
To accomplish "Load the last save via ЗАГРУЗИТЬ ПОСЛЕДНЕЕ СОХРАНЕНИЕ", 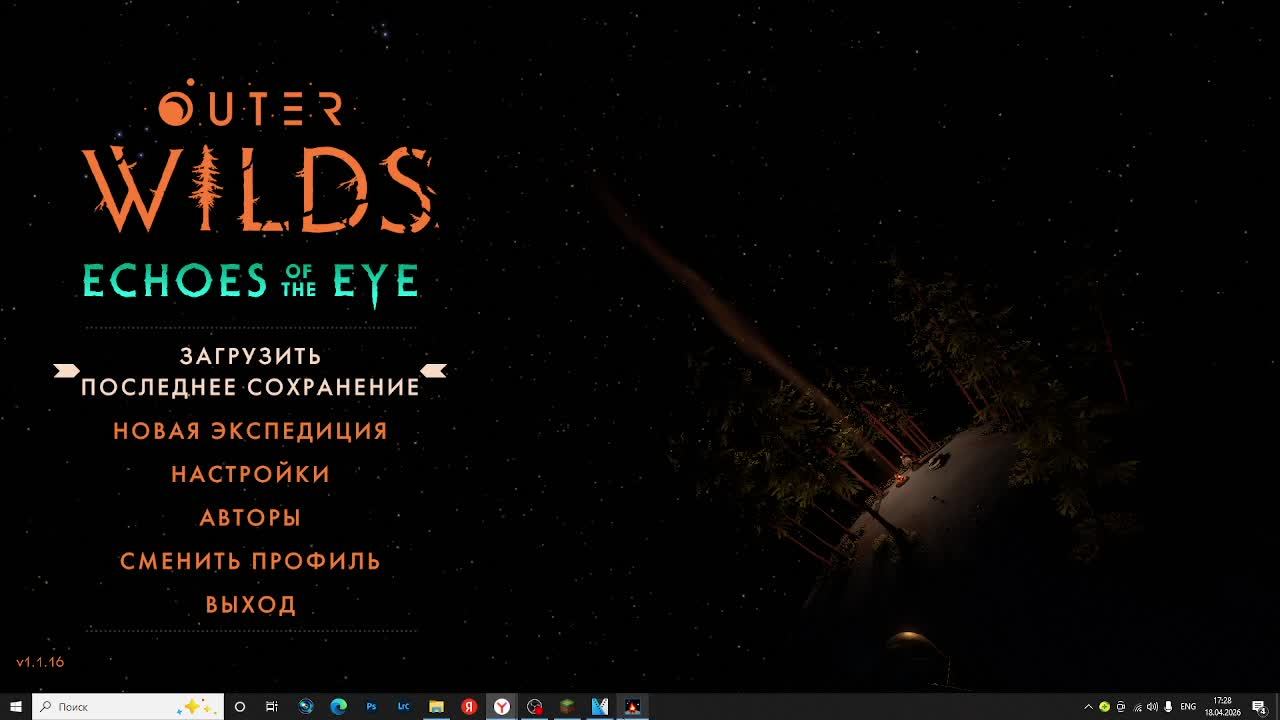I will (x=250, y=371).
